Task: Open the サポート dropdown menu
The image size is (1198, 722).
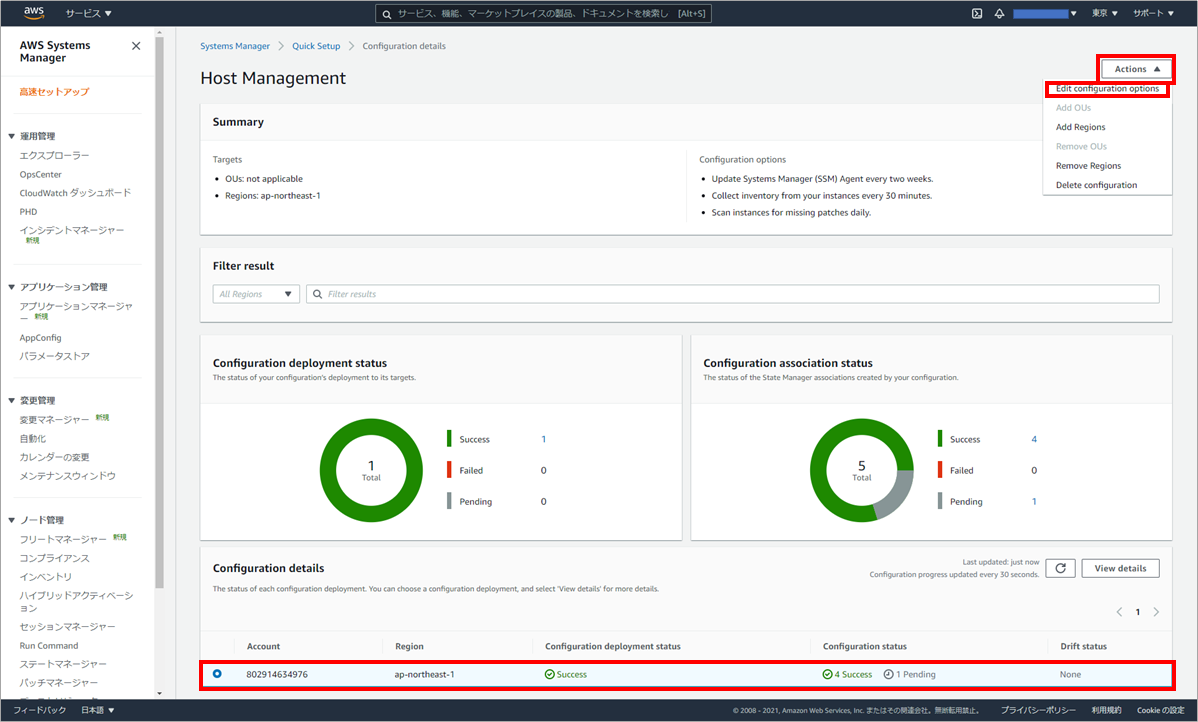Action: tap(1154, 13)
